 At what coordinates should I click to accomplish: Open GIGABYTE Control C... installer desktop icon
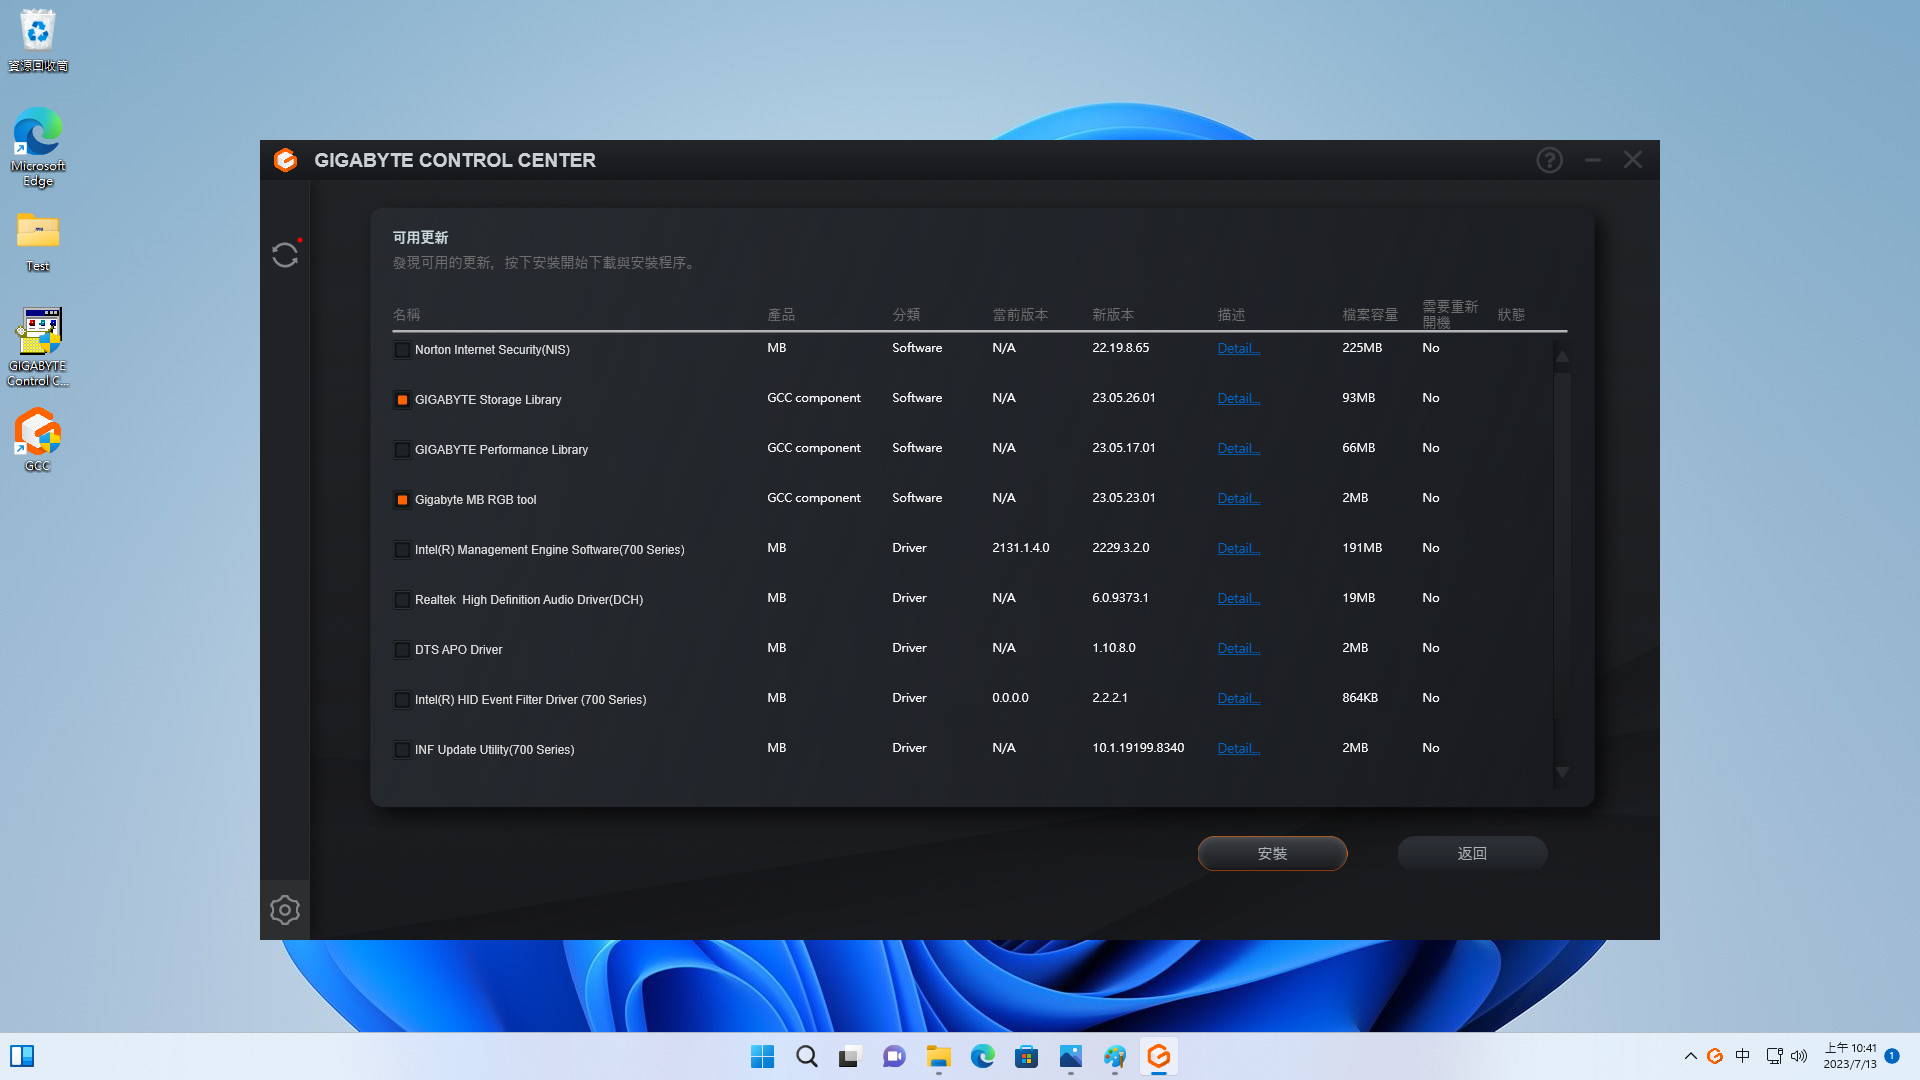tap(38, 347)
